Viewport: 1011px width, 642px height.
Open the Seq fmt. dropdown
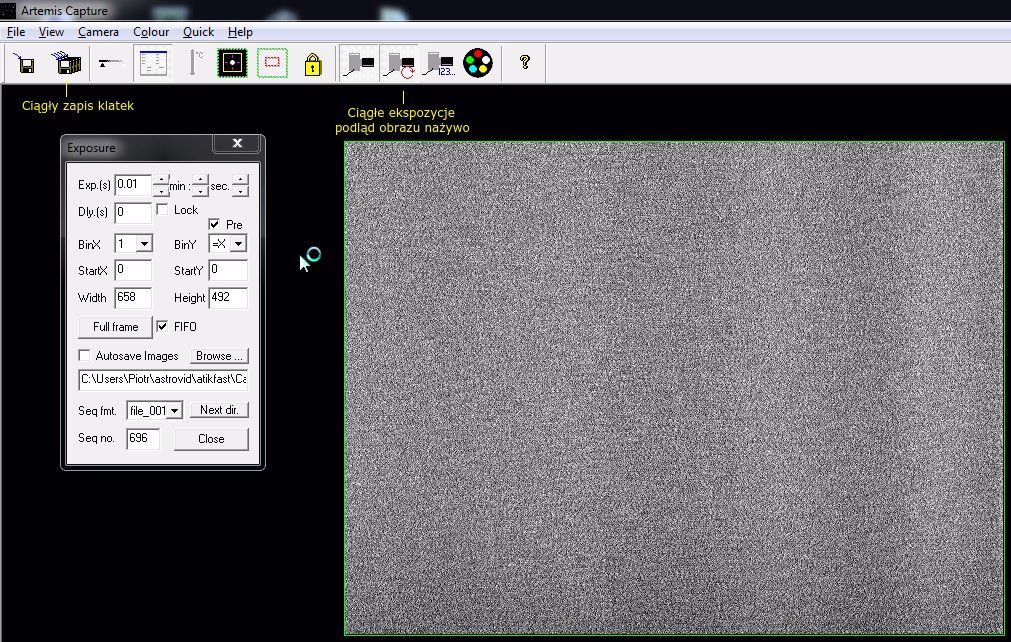(175, 410)
